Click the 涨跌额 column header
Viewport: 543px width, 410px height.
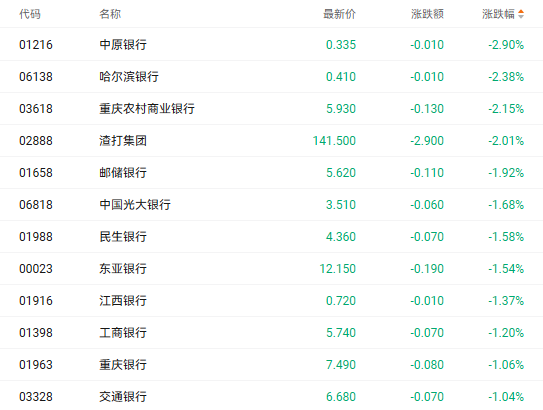pos(427,14)
